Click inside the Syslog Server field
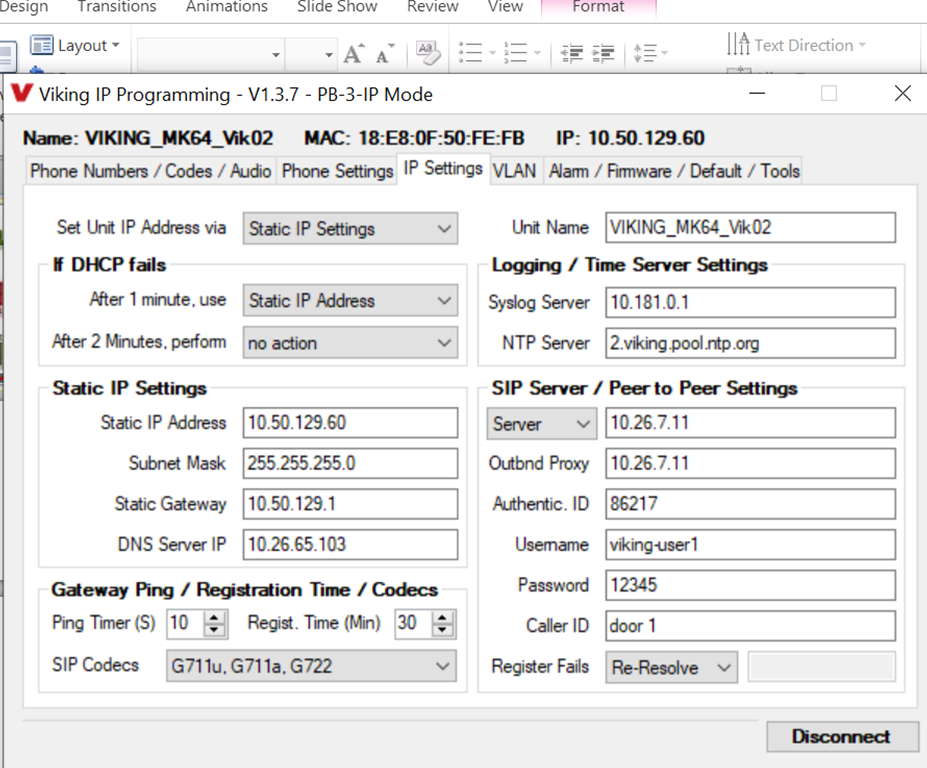Screen dimensions: 927x768 [x=750, y=302]
